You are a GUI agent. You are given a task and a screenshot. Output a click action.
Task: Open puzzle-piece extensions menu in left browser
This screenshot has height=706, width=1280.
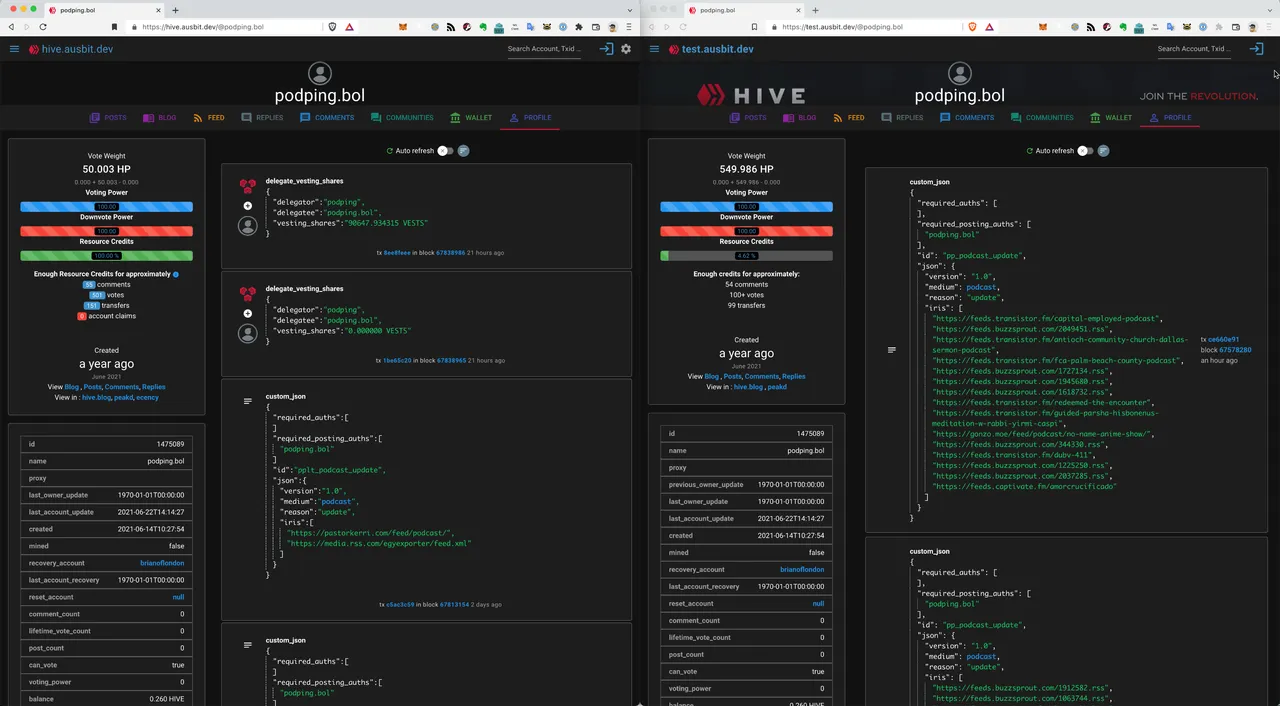point(579,27)
